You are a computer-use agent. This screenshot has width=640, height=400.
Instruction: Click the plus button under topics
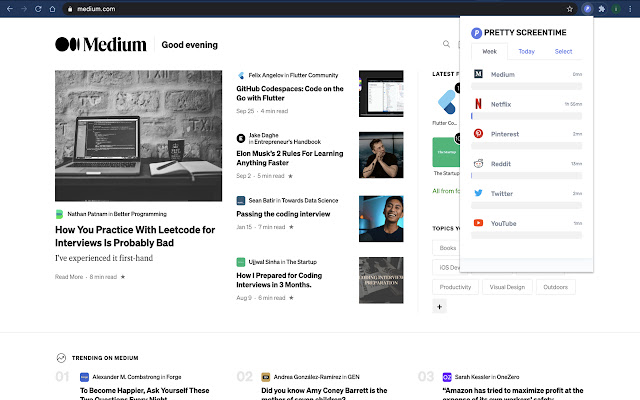click(x=440, y=307)
